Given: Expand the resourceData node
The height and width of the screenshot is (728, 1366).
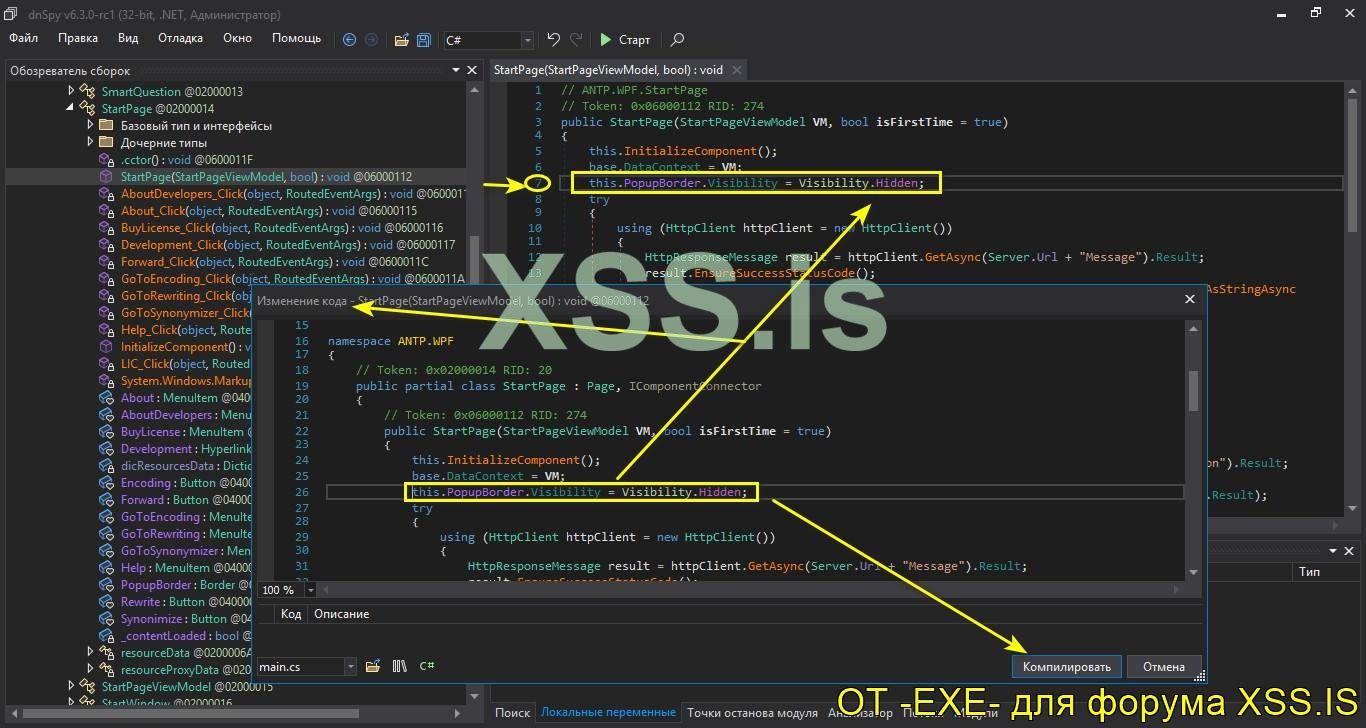Looking at the screenshot, I should point(90,652).
